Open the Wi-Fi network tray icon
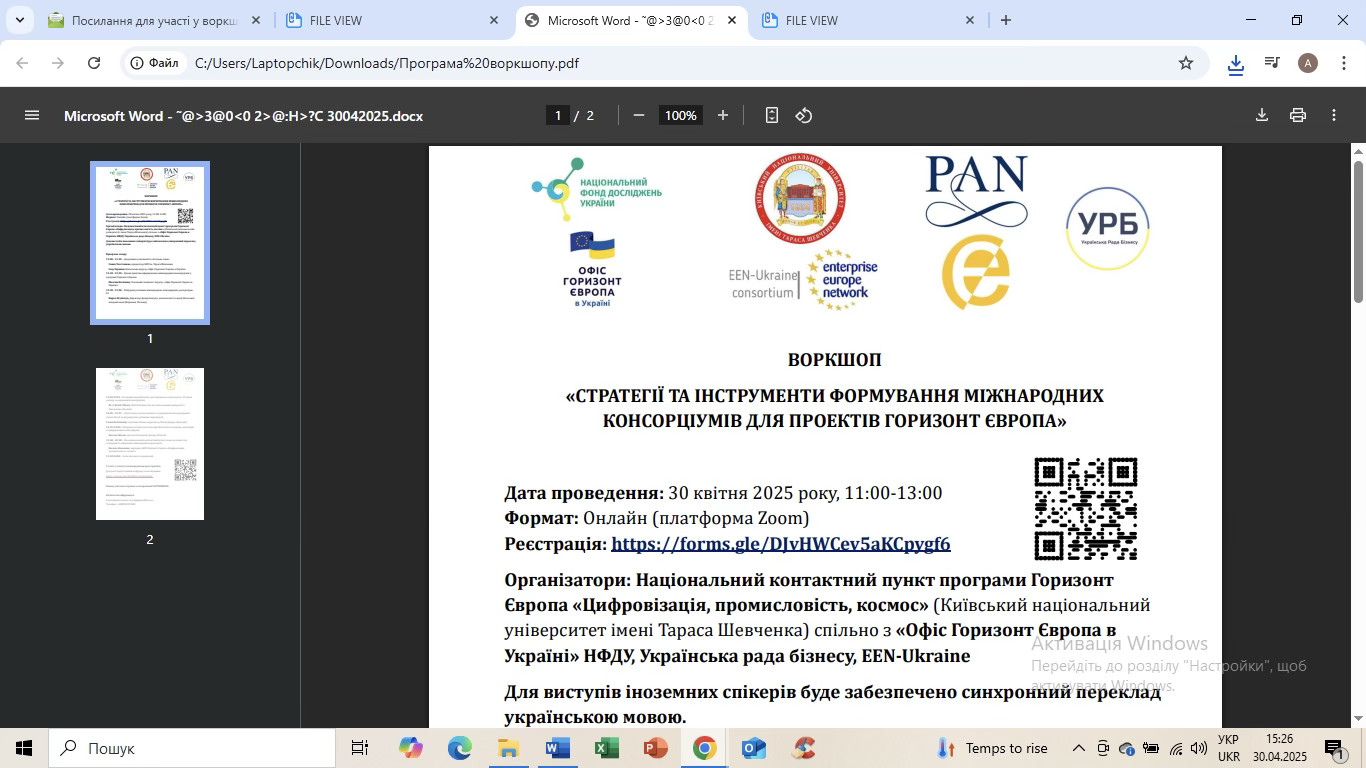This screenshot has height=768, width=1366. click(1176, 748)
